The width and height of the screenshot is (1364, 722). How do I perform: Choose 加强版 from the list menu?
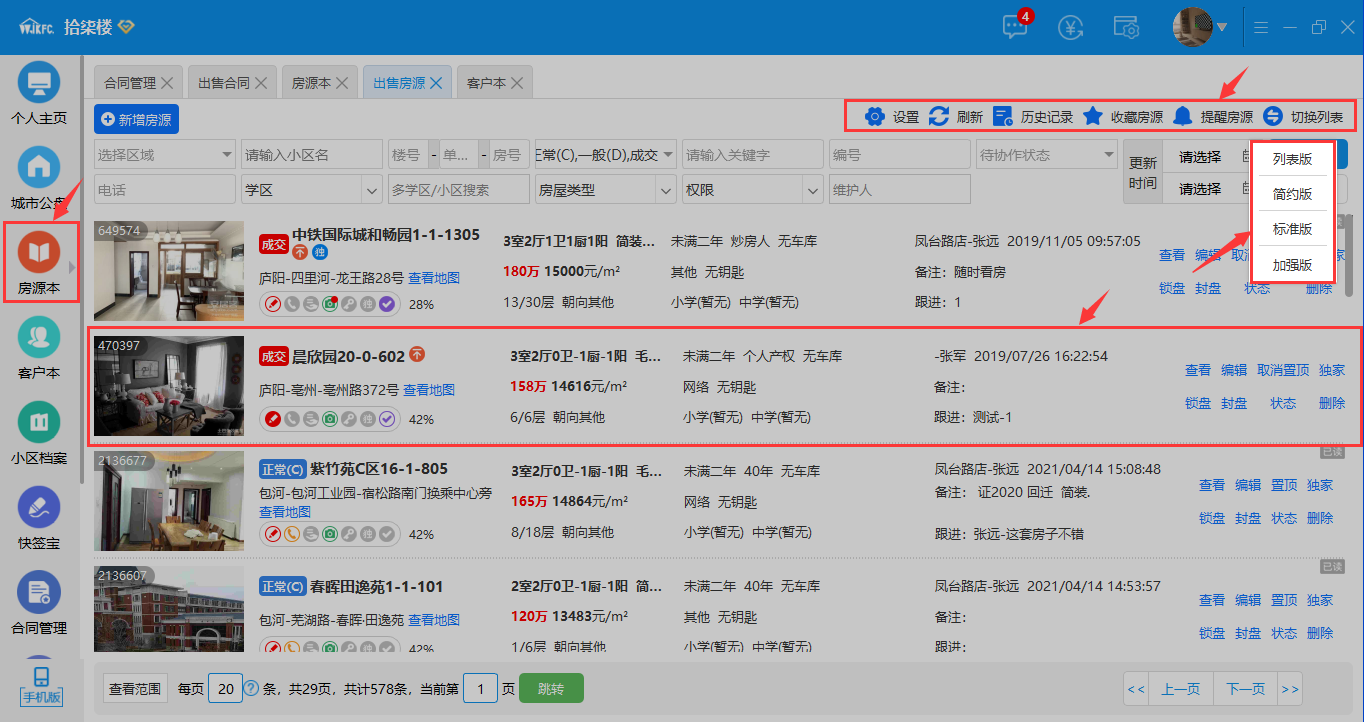pos(1292,265)
